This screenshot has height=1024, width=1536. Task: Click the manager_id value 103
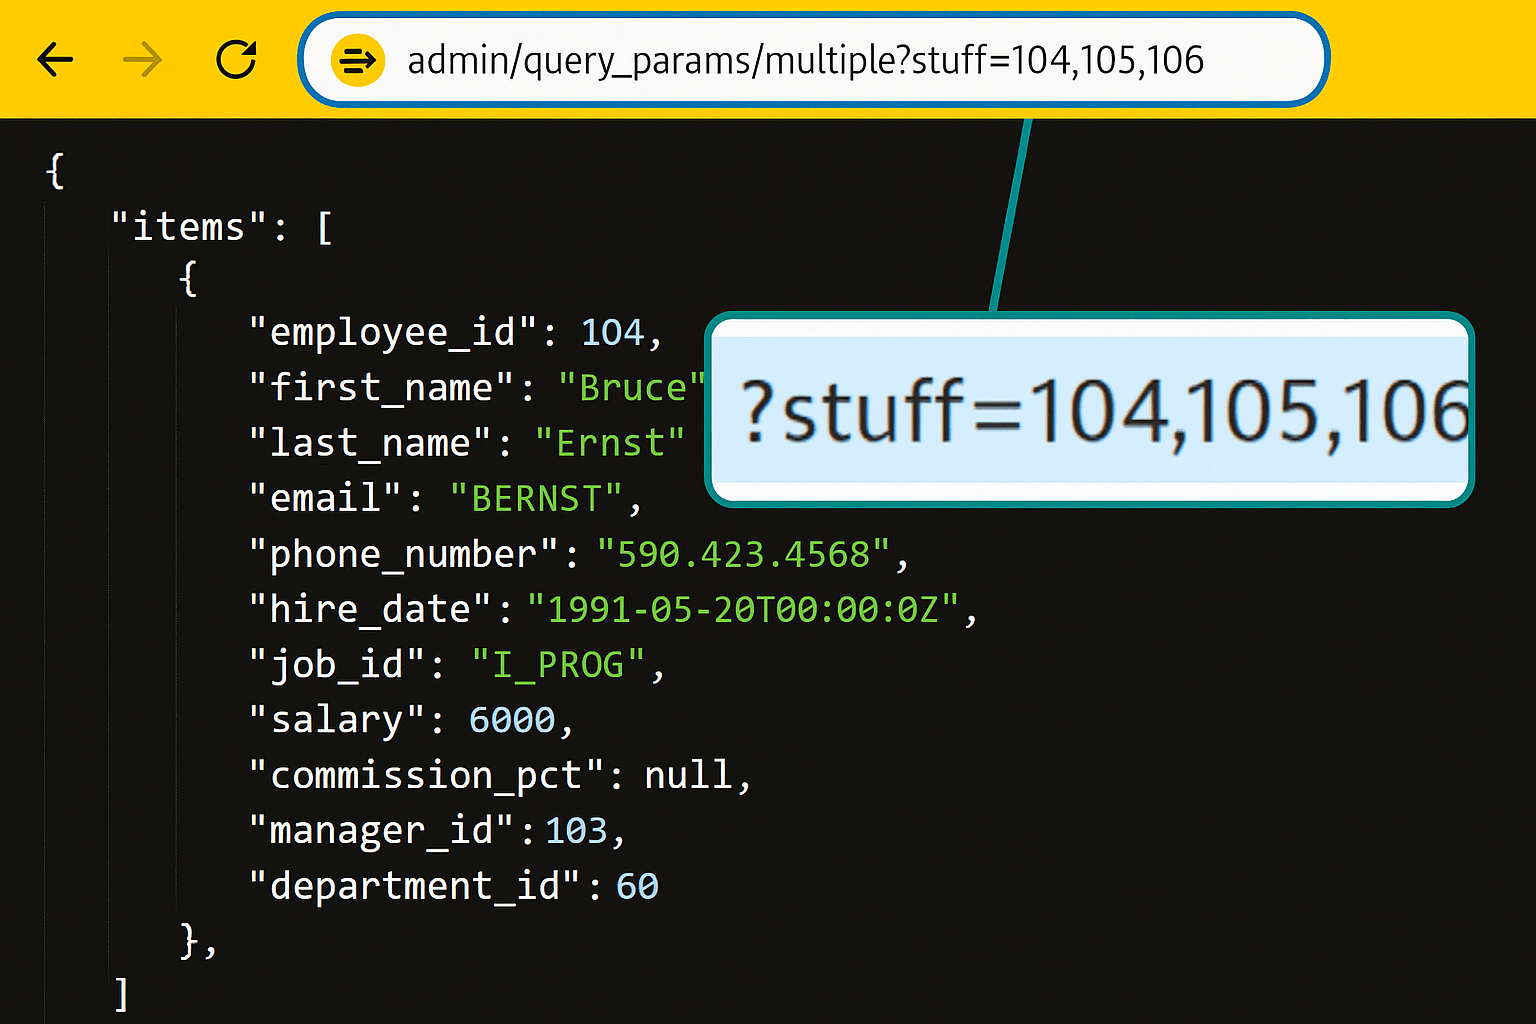(x=577, y=829)
